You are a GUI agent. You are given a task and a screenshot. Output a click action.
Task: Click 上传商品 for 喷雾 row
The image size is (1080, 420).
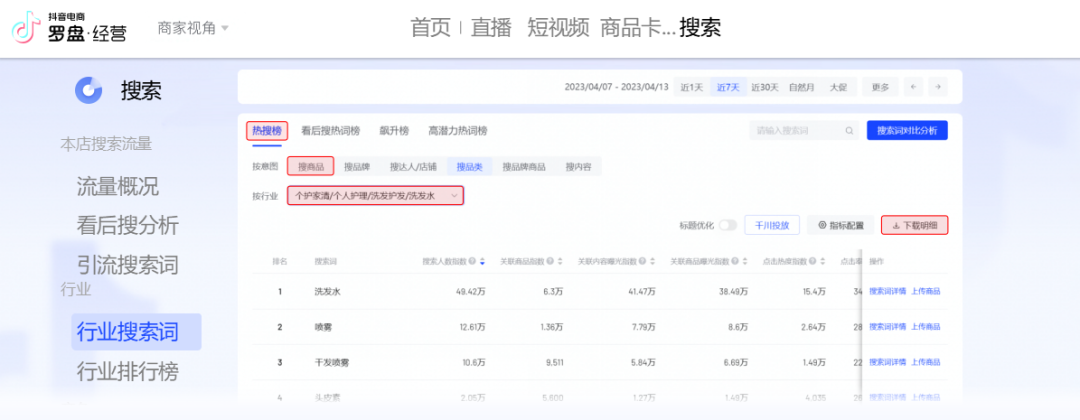(x=926, y=326)
